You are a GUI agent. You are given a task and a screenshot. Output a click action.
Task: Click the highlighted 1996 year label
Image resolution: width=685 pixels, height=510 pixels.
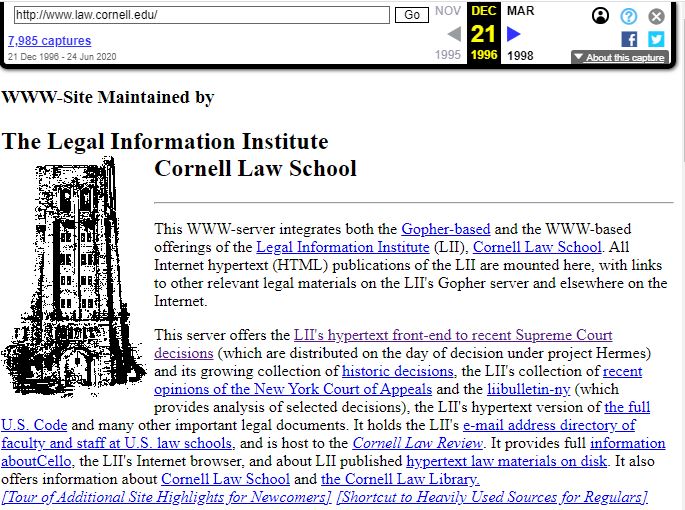pos(484,55)
